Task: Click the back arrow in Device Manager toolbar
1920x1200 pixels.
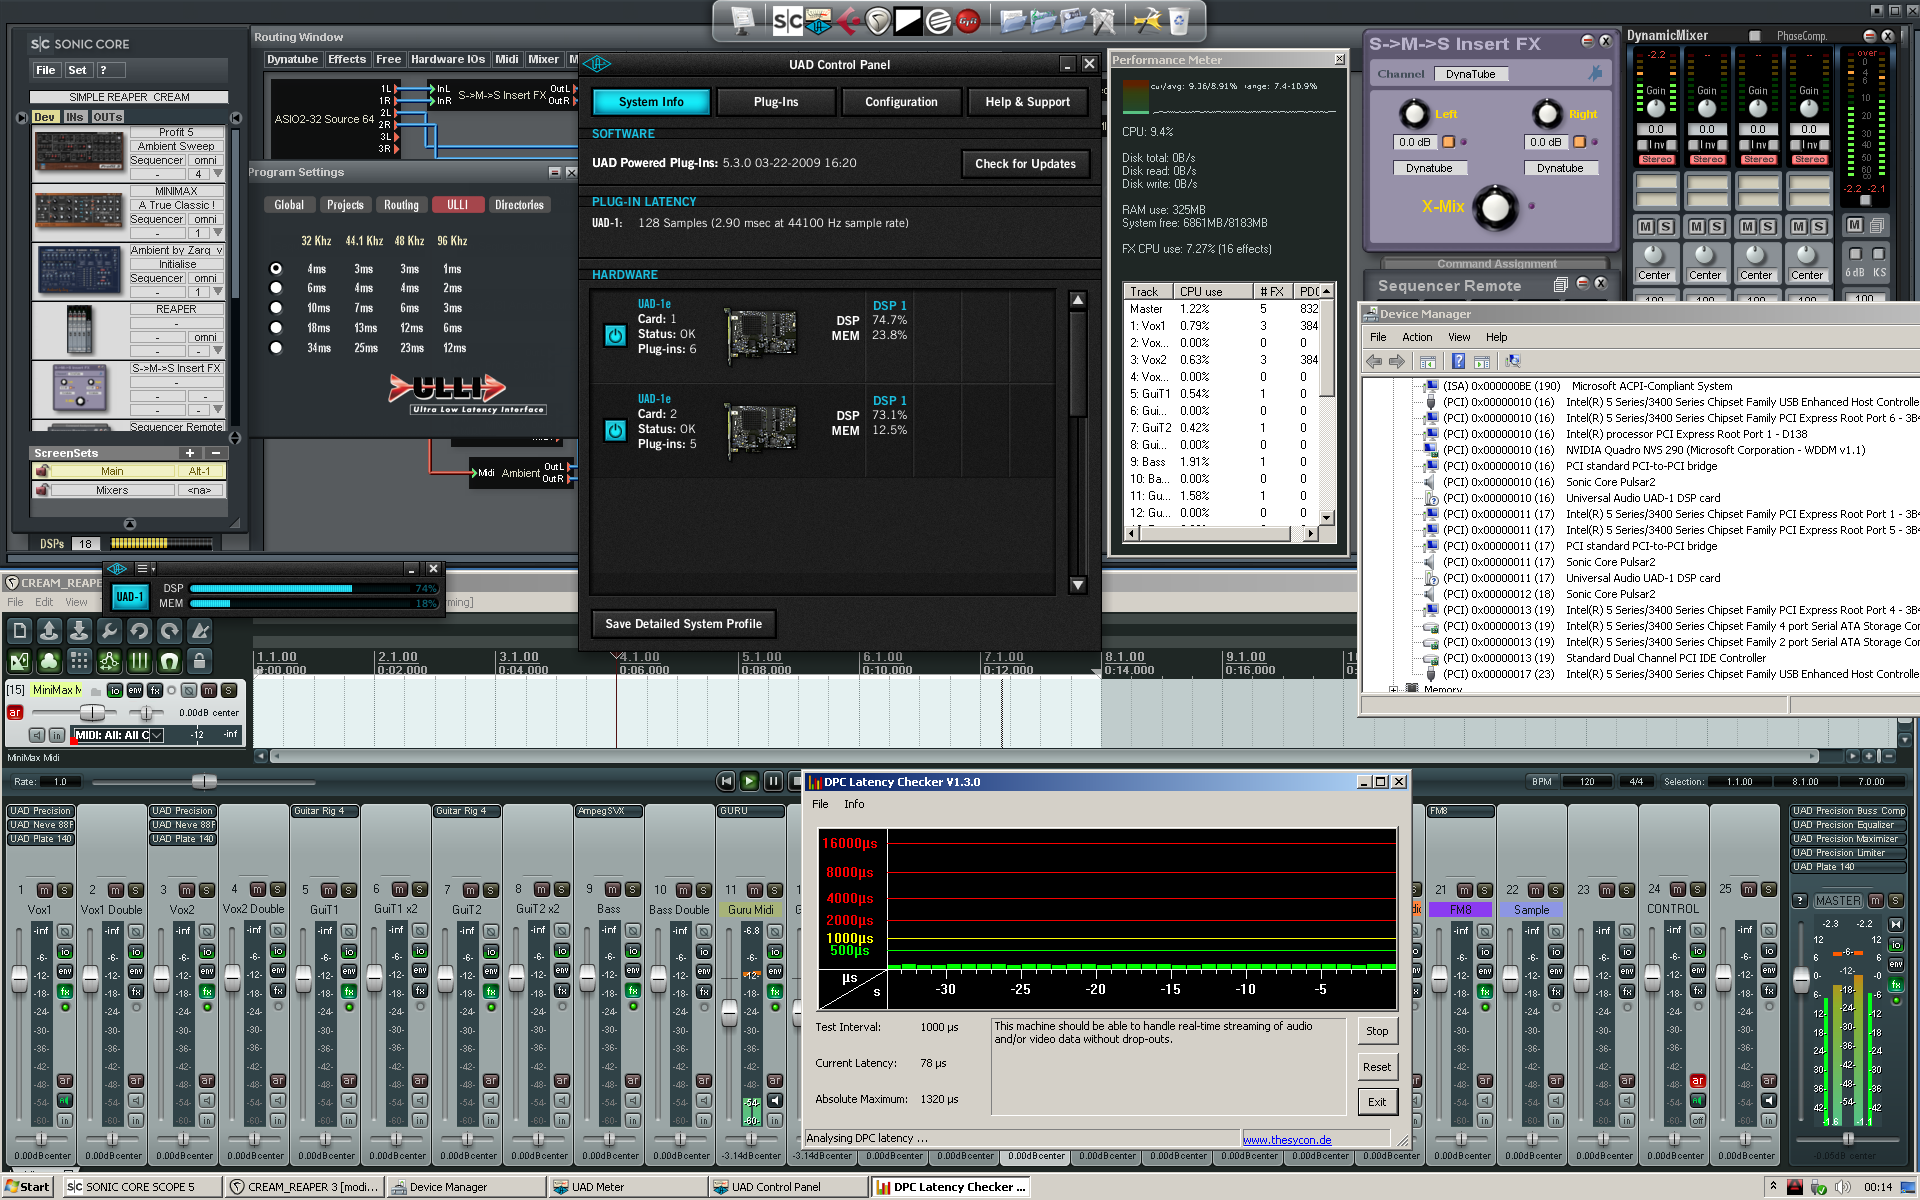Action: pos(1374,361)
